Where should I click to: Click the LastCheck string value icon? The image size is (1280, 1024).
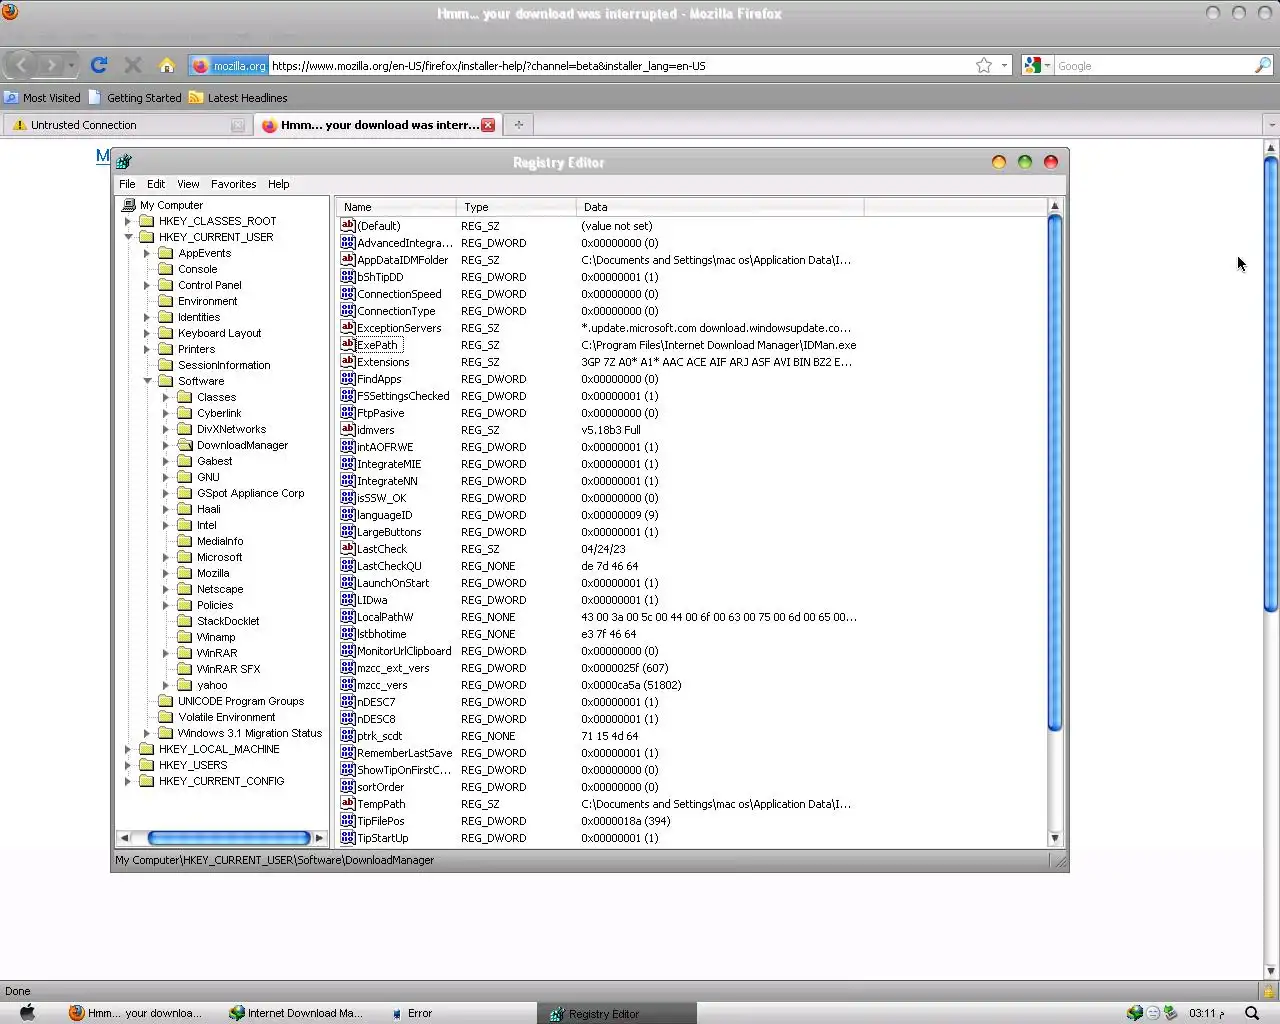tap(348, 549)
